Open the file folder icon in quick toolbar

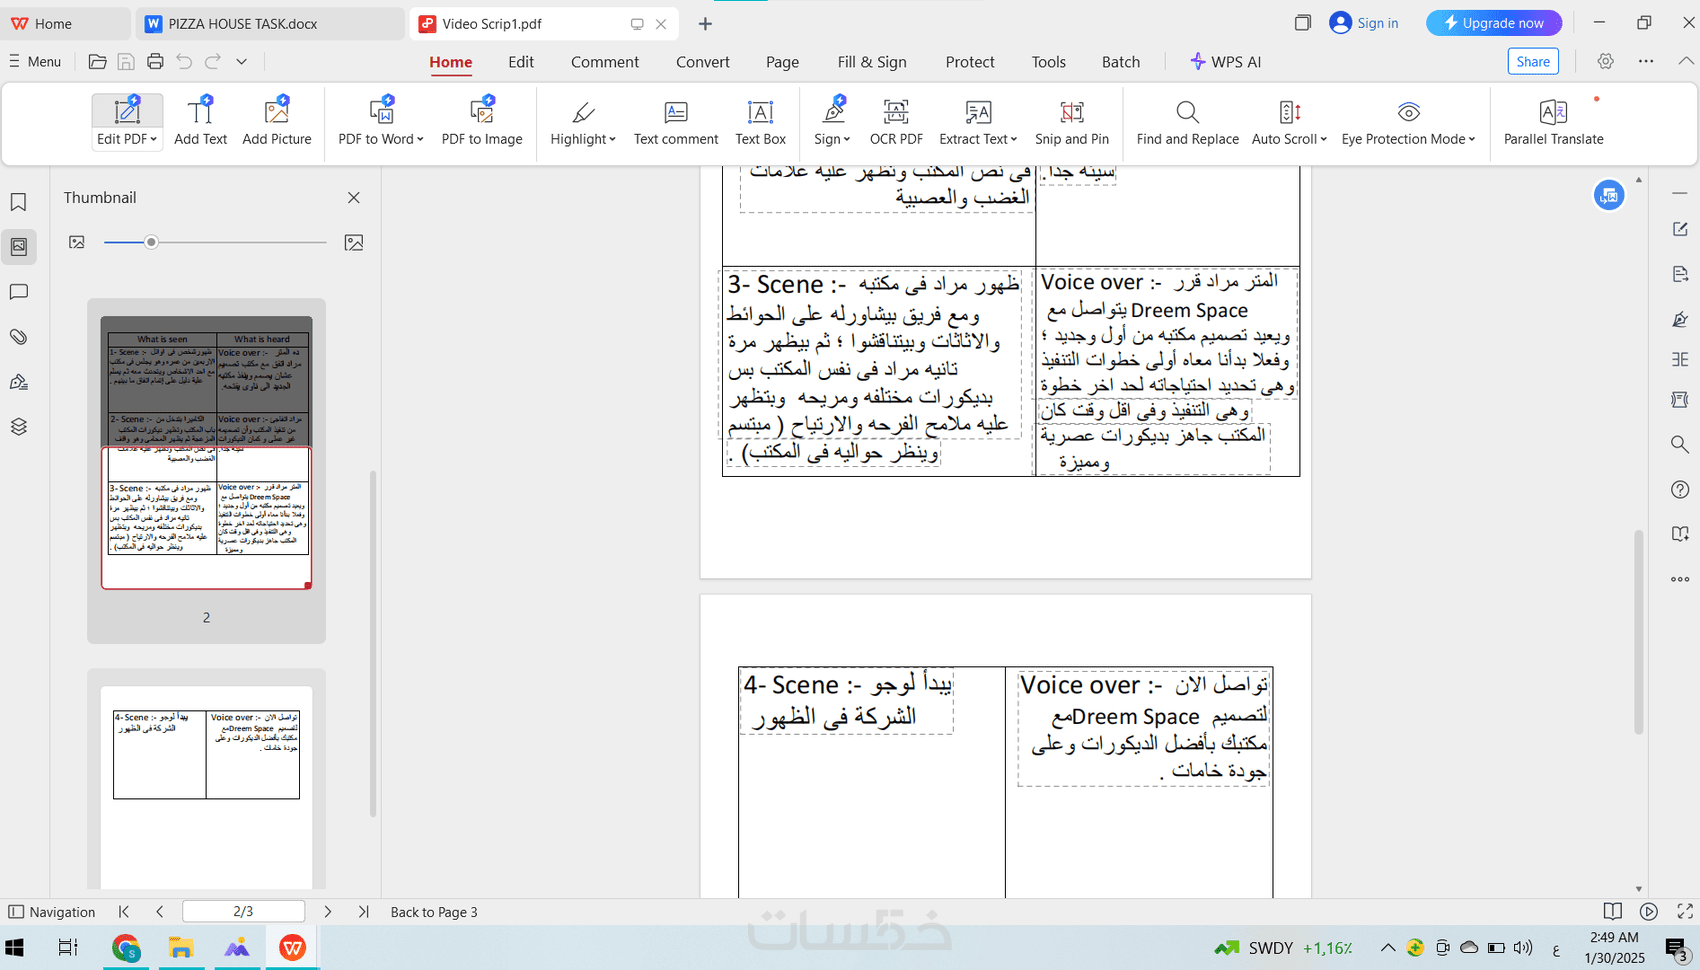97,62
